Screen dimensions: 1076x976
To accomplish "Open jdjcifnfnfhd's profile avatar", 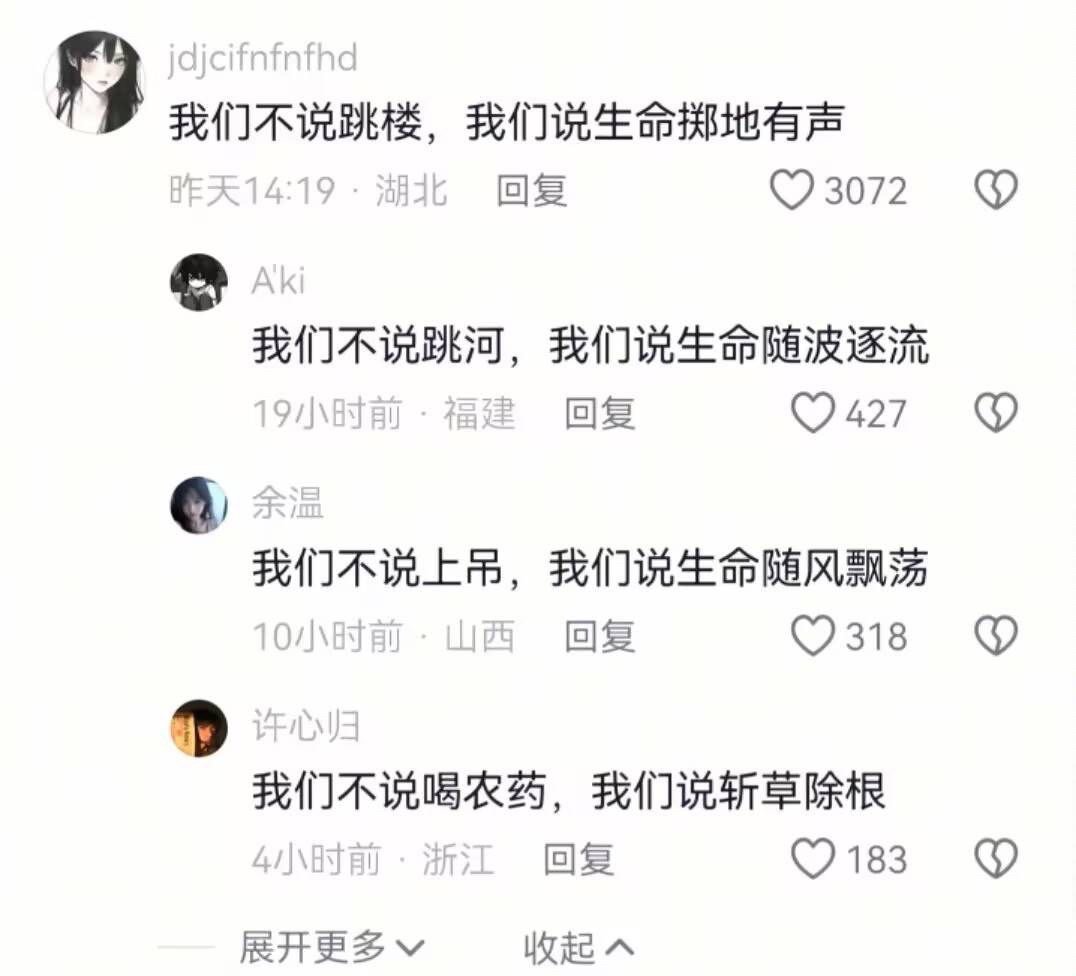I will (95, 82).
